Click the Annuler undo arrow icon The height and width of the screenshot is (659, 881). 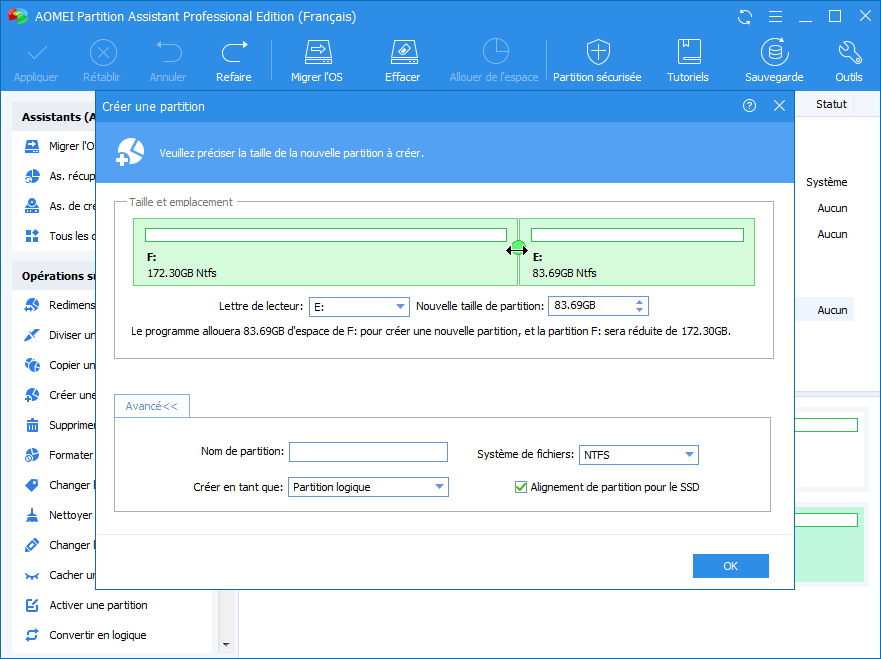[169, 52]
